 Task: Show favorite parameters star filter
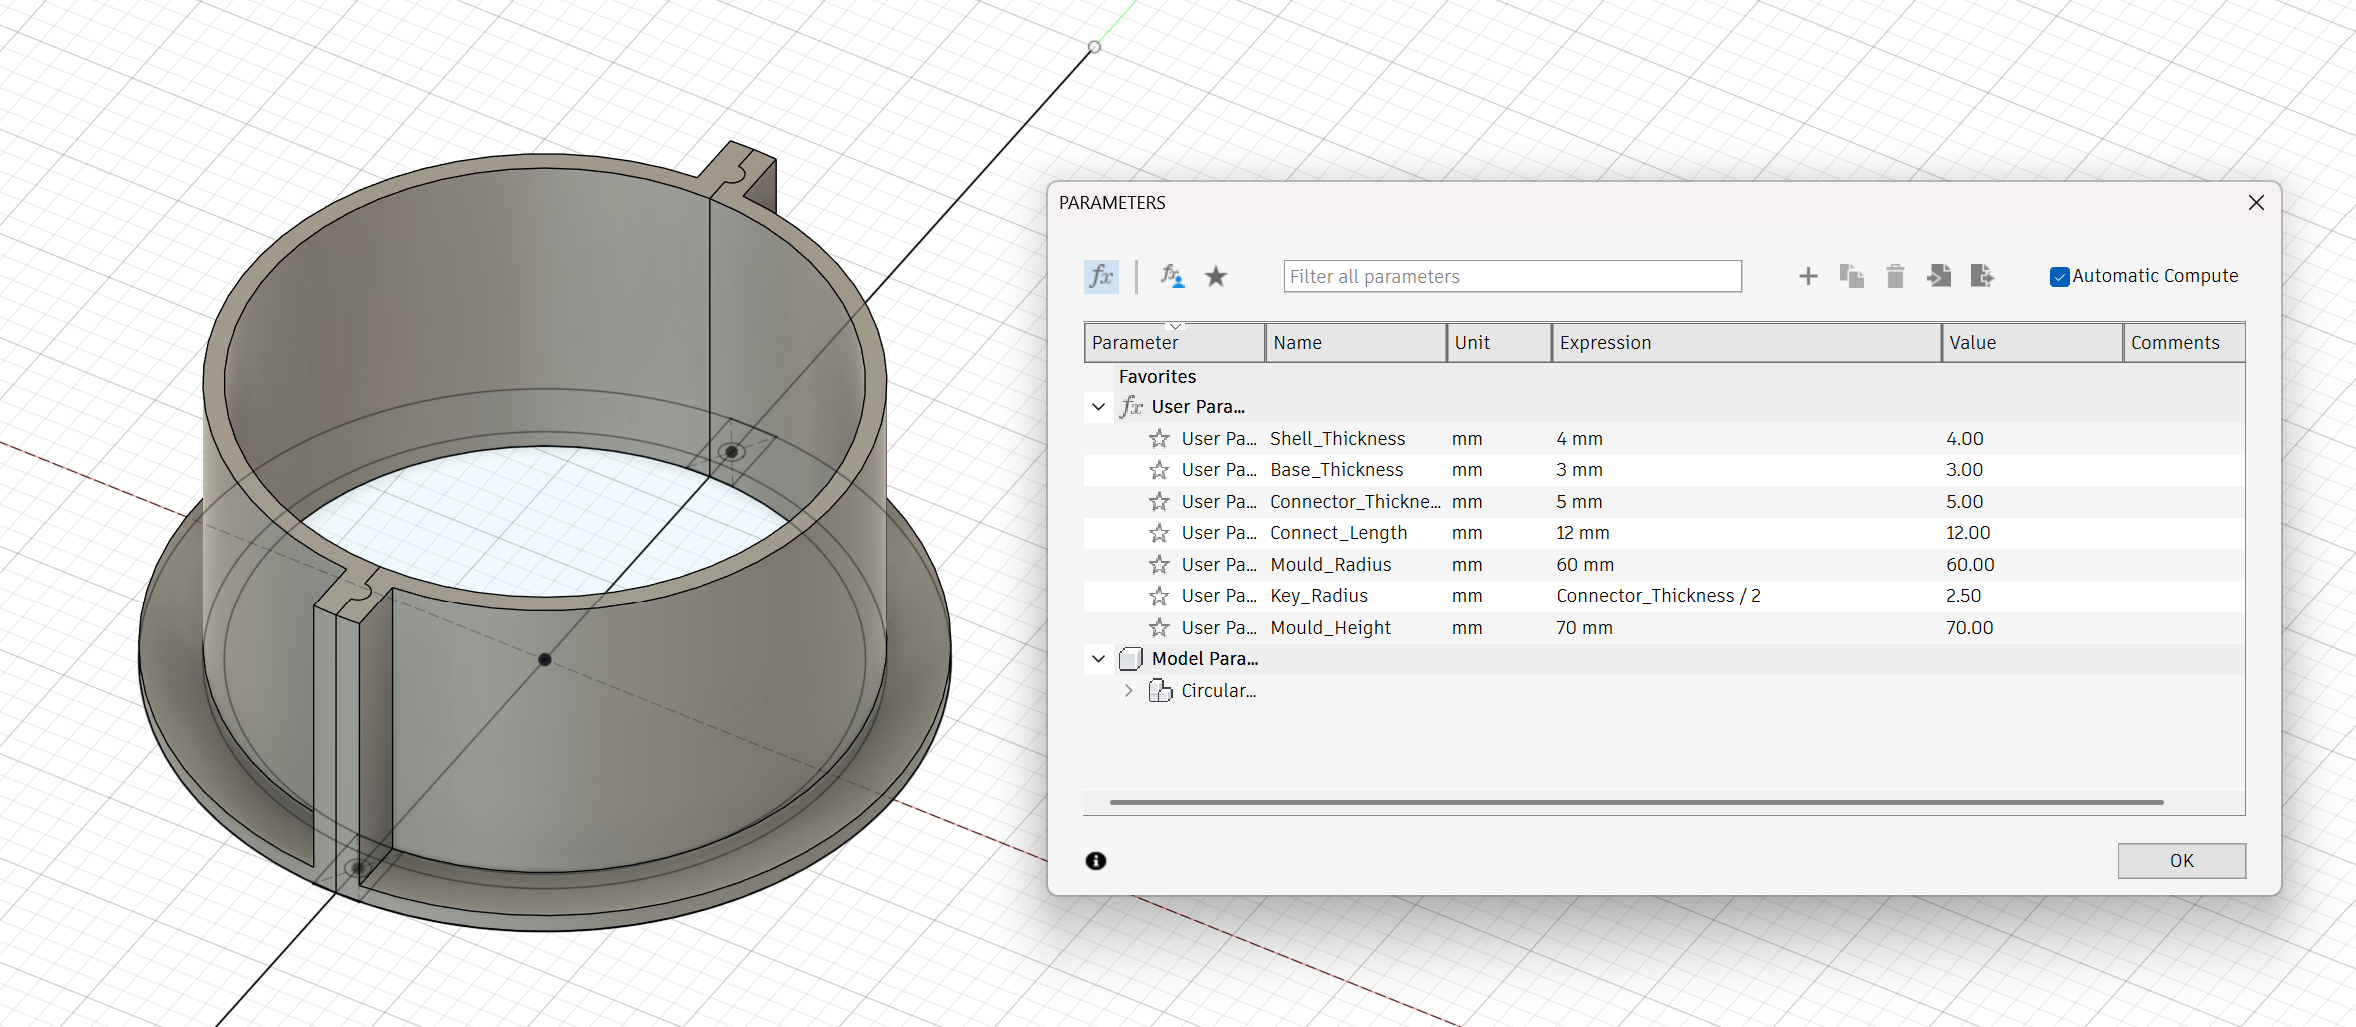(x=1216, y=276)
